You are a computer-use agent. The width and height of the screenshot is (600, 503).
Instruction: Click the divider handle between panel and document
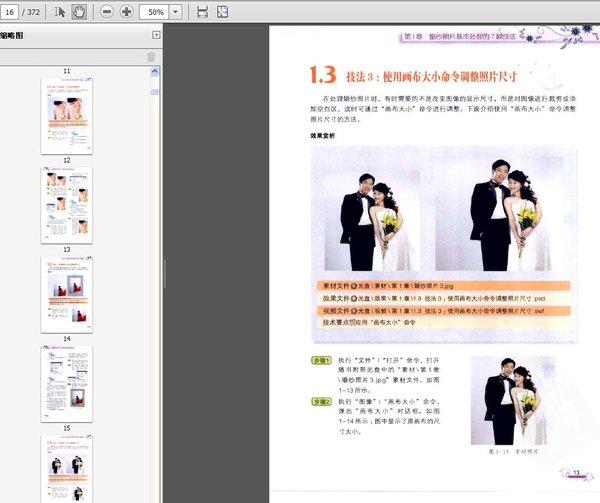click(165, 273)
